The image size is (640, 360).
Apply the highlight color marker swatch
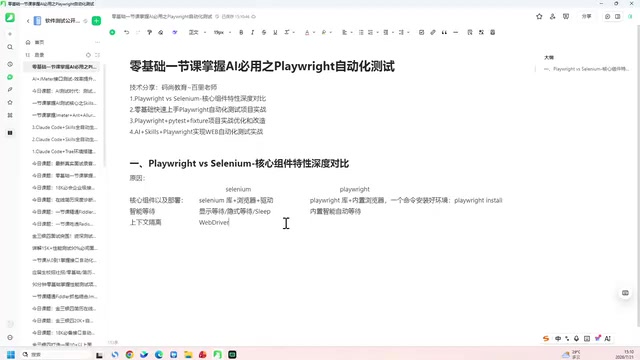pyautogui.click(x=324, y=32)
